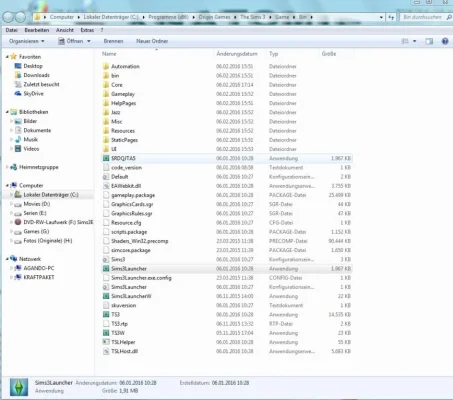This screenshot has width=453, height=400.
Task: Open the Bearbeiten menu
Action: 37,30
